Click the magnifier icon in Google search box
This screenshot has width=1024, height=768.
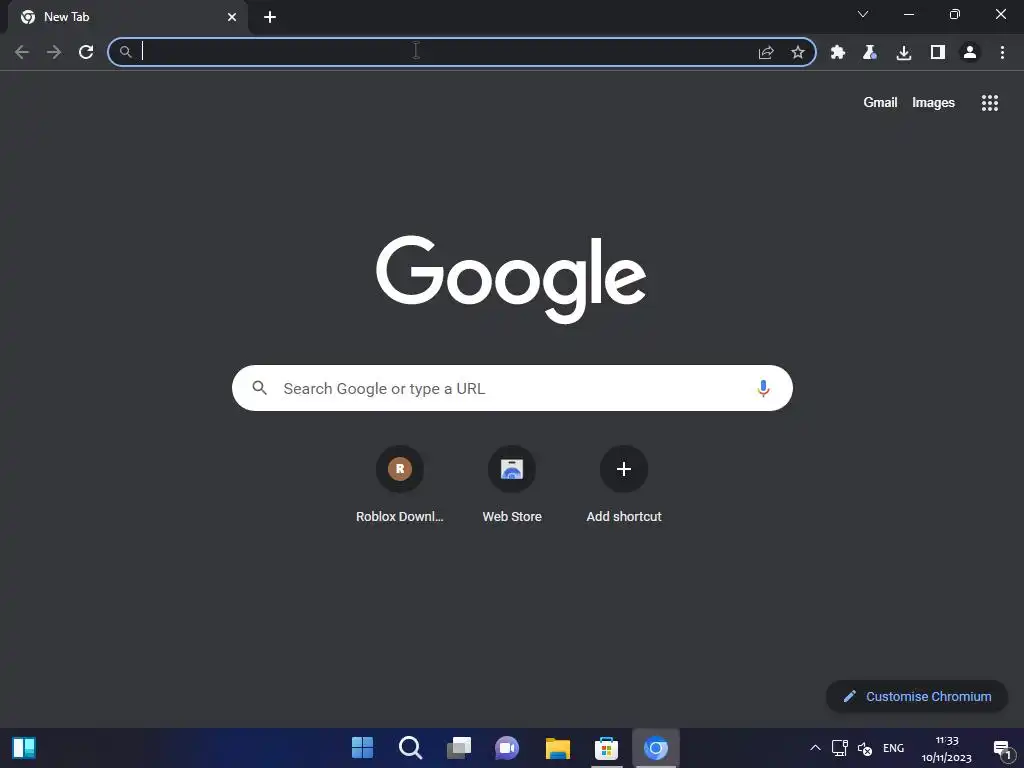(x=259, y=388)
